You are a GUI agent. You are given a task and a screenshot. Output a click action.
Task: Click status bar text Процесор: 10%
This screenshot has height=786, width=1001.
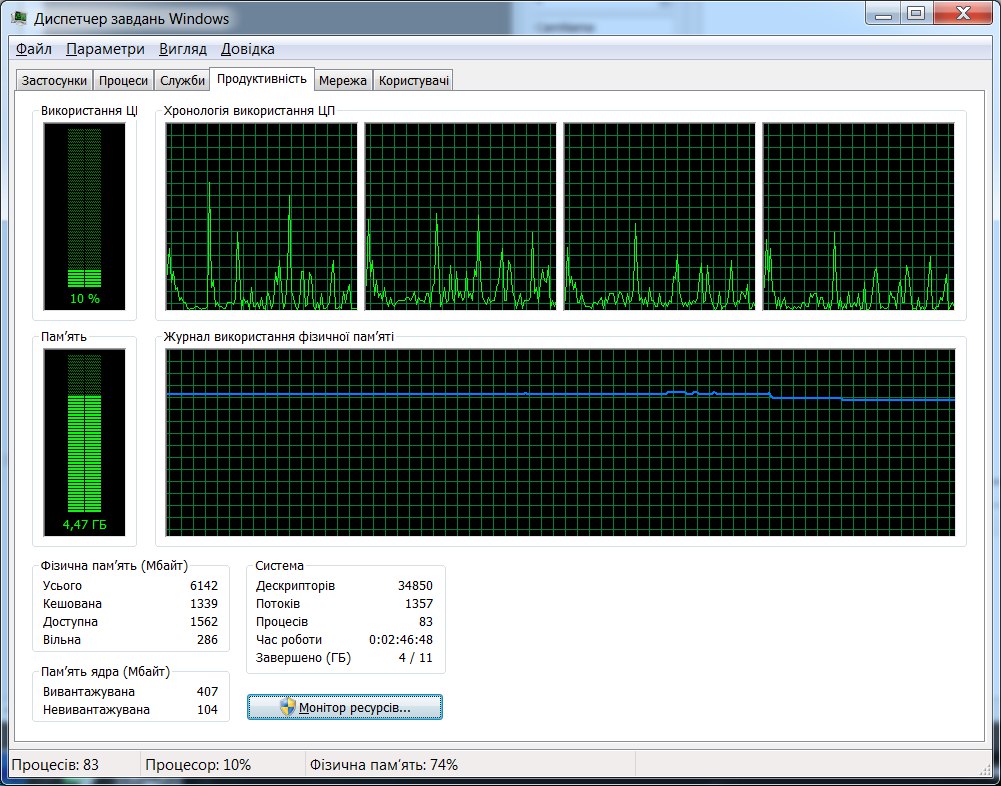[198, 764]
